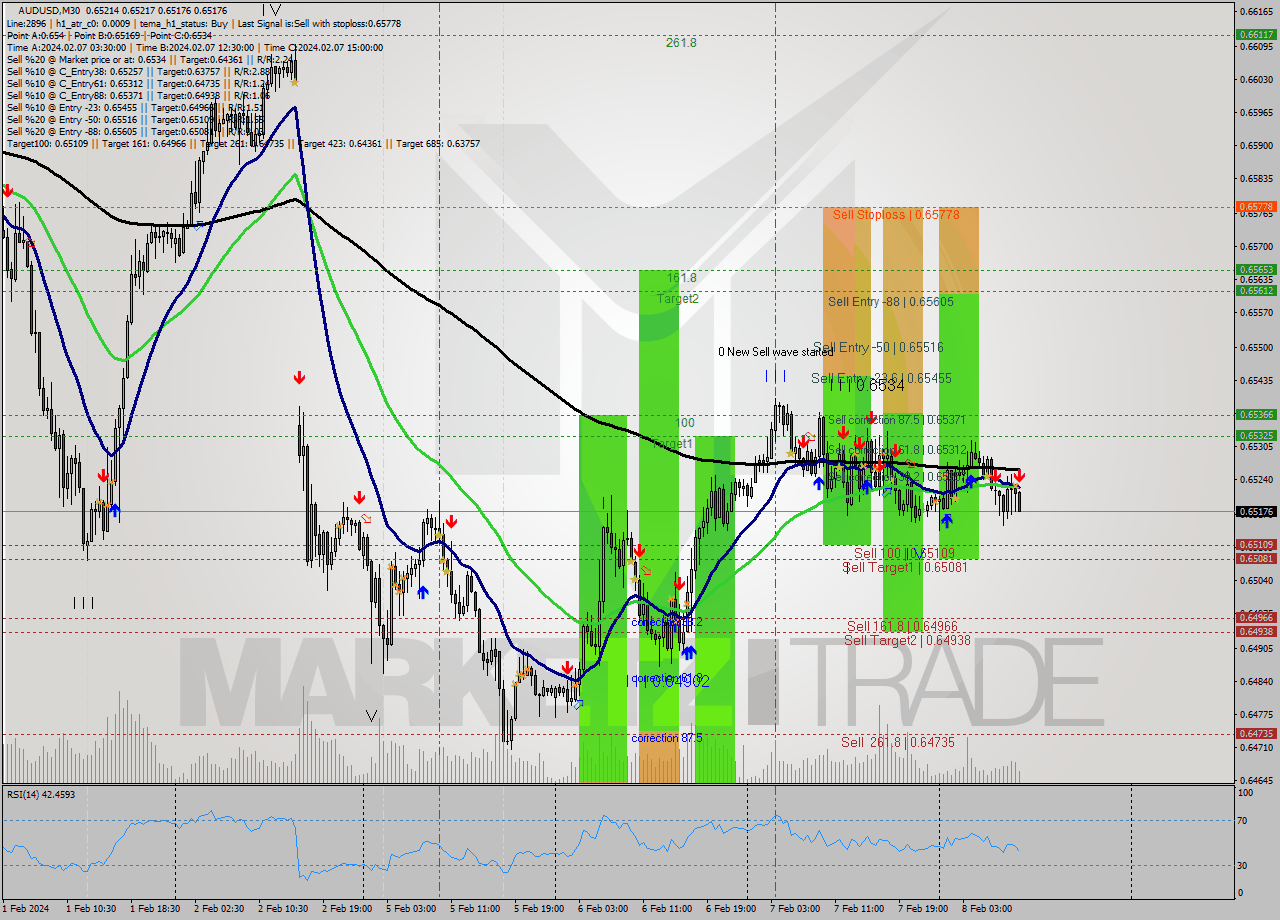Select the '1 Feb 2024' time axis label
The width and height of the screenshot is (1280, 920).
(24, 909)
